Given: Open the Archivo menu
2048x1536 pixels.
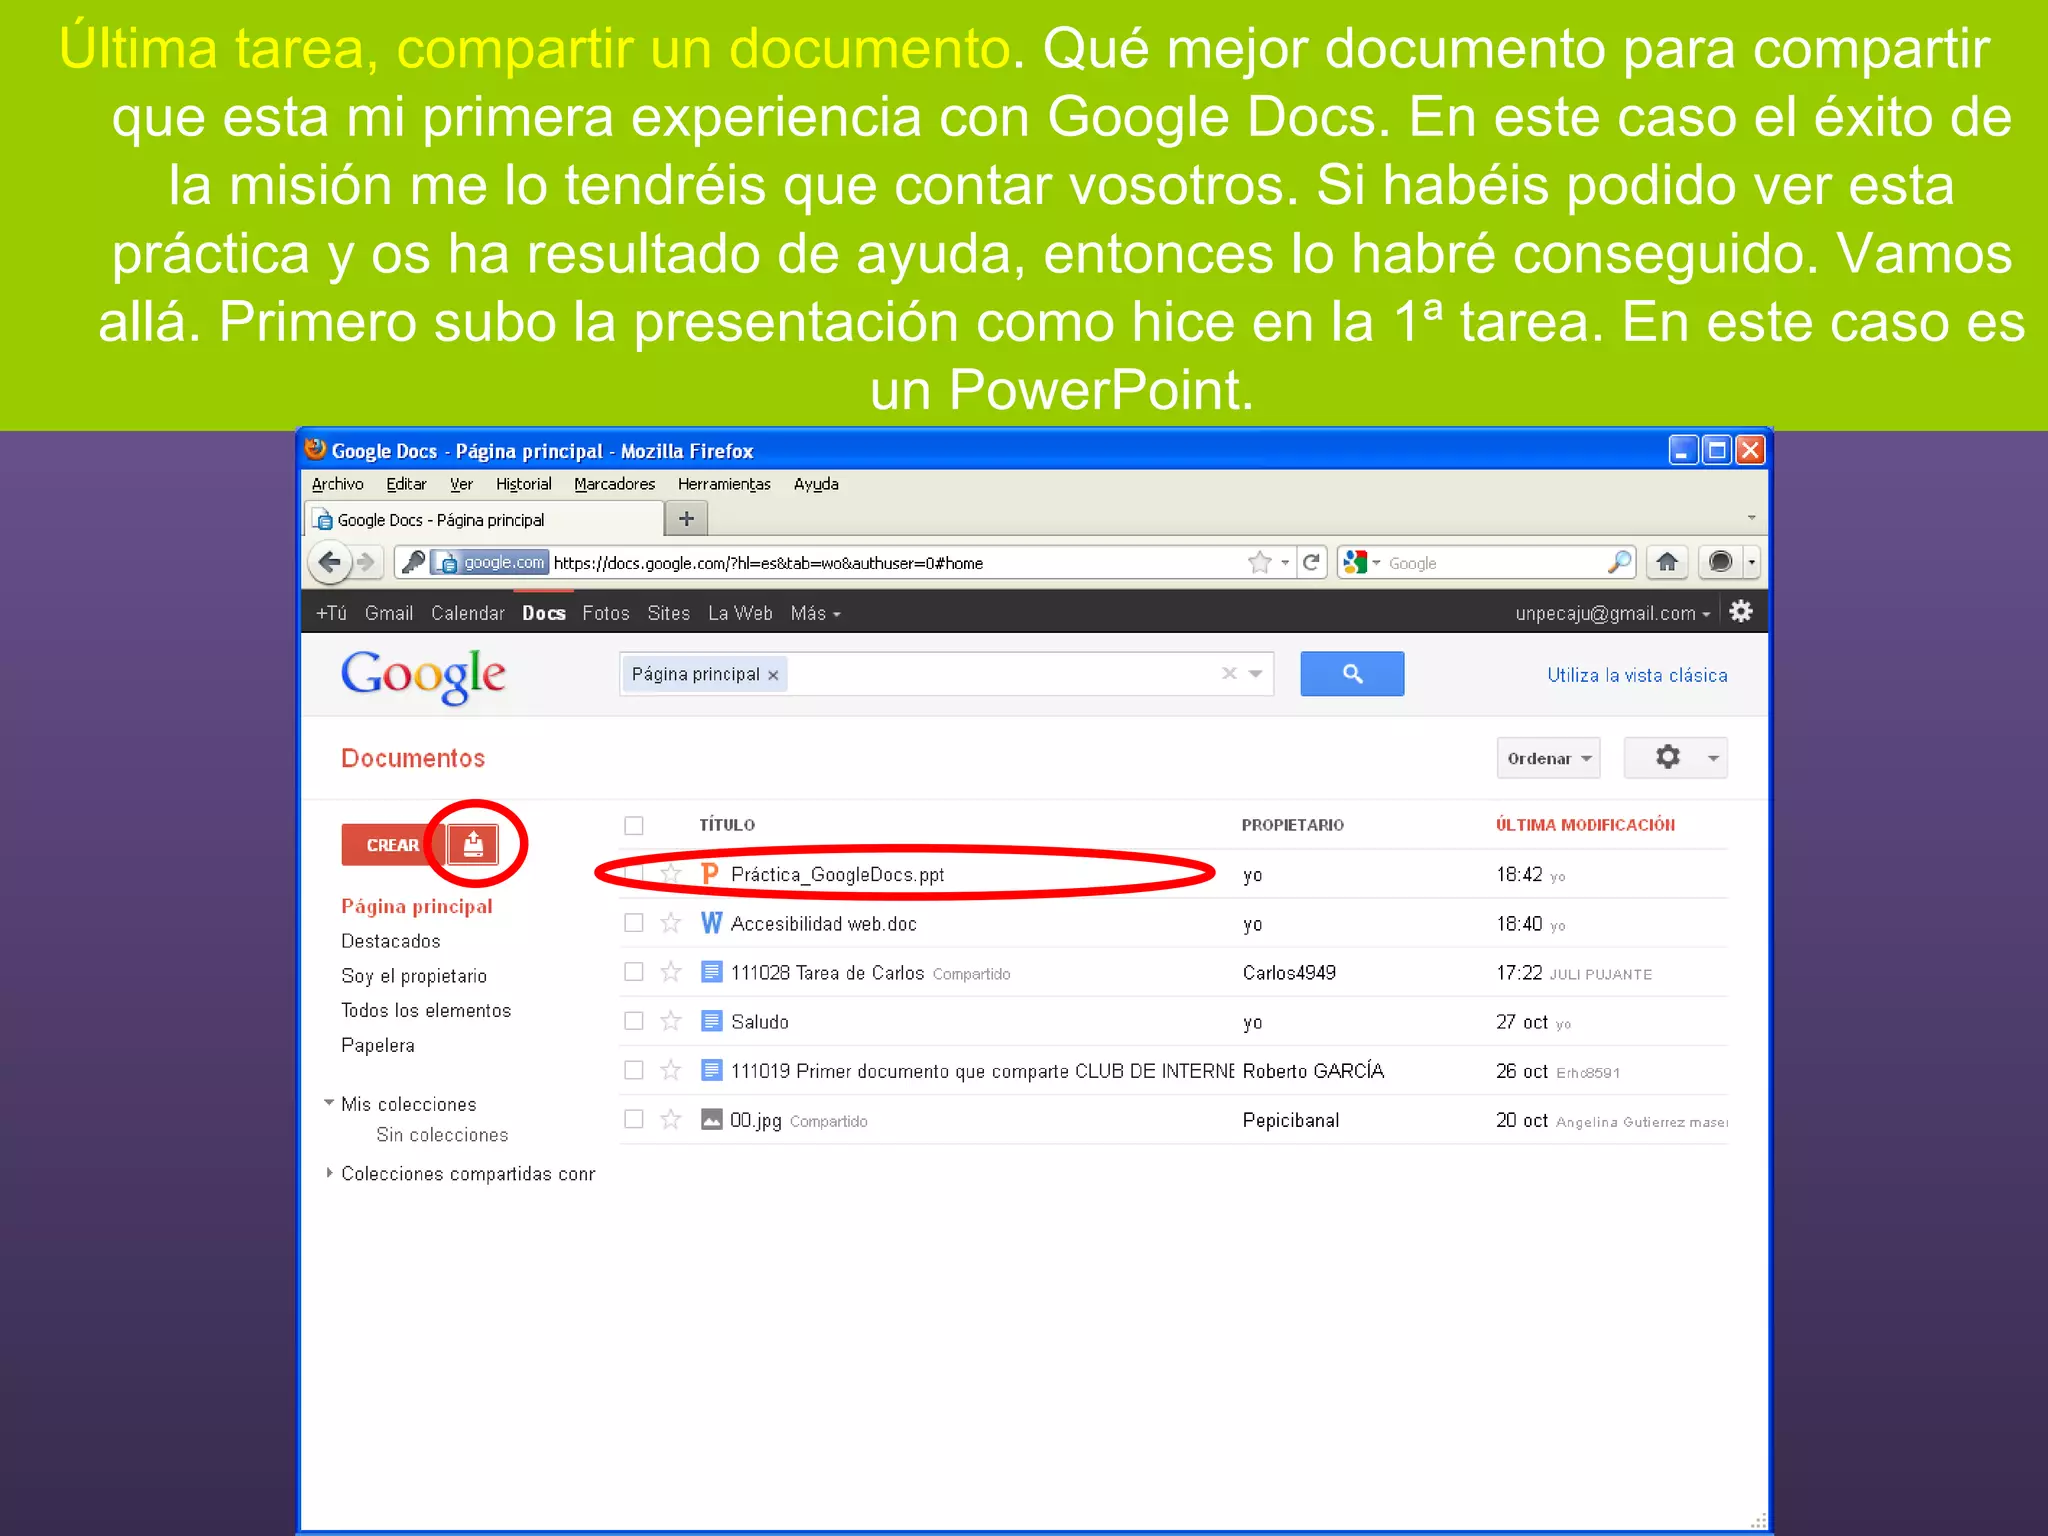Looking at the screenshot, I should click(337, 484).
